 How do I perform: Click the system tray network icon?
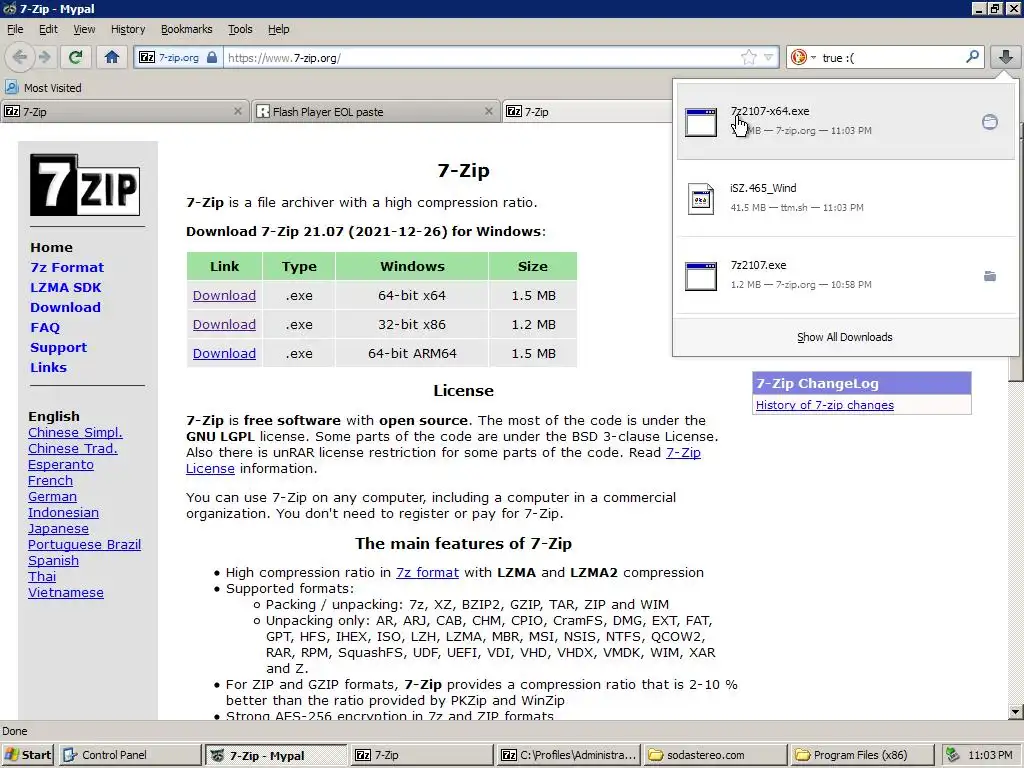pyautogui.click(x=952, y=755)
